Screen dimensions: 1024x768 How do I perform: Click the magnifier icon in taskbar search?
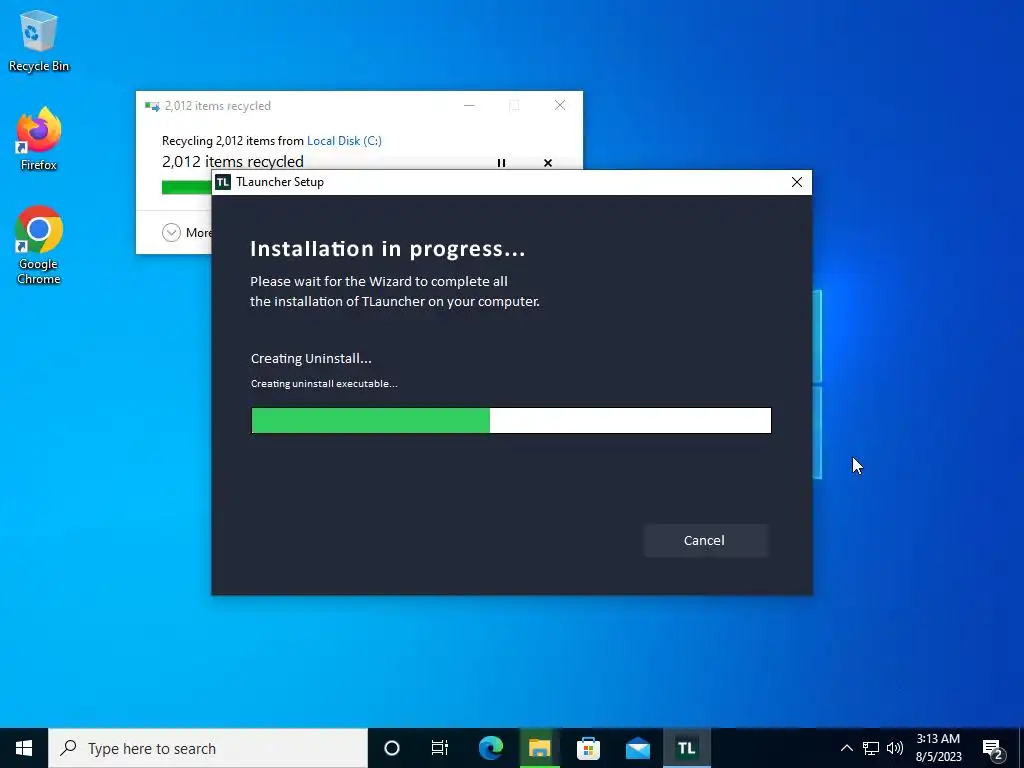tap(68, 748)
